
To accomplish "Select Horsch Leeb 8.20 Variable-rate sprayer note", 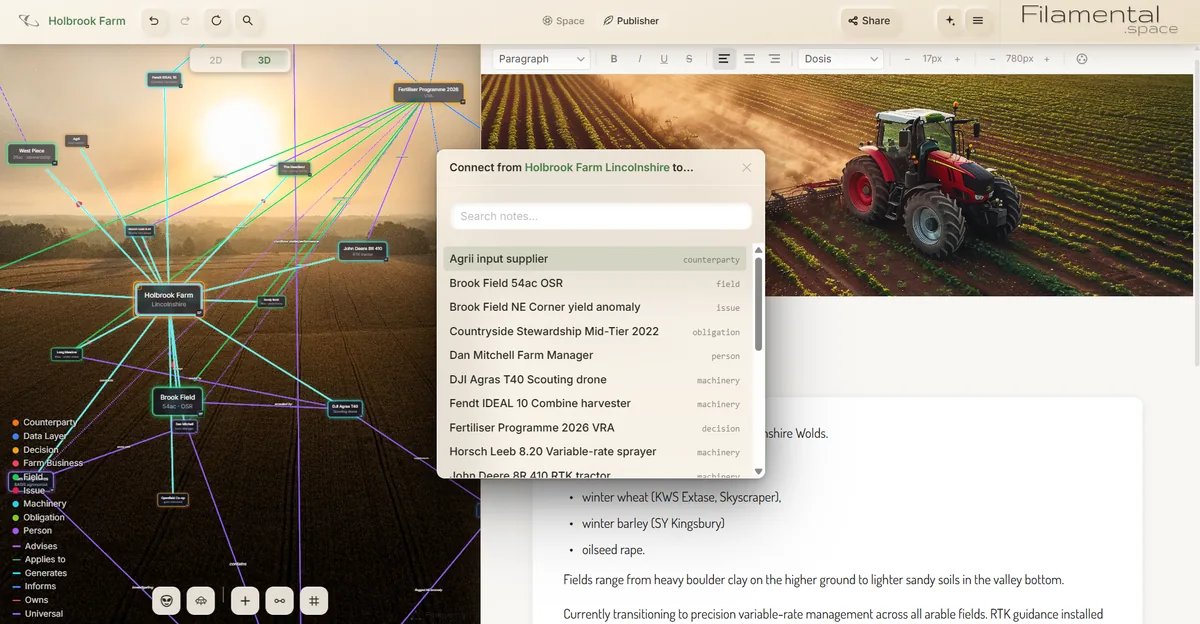I will 595,451.
